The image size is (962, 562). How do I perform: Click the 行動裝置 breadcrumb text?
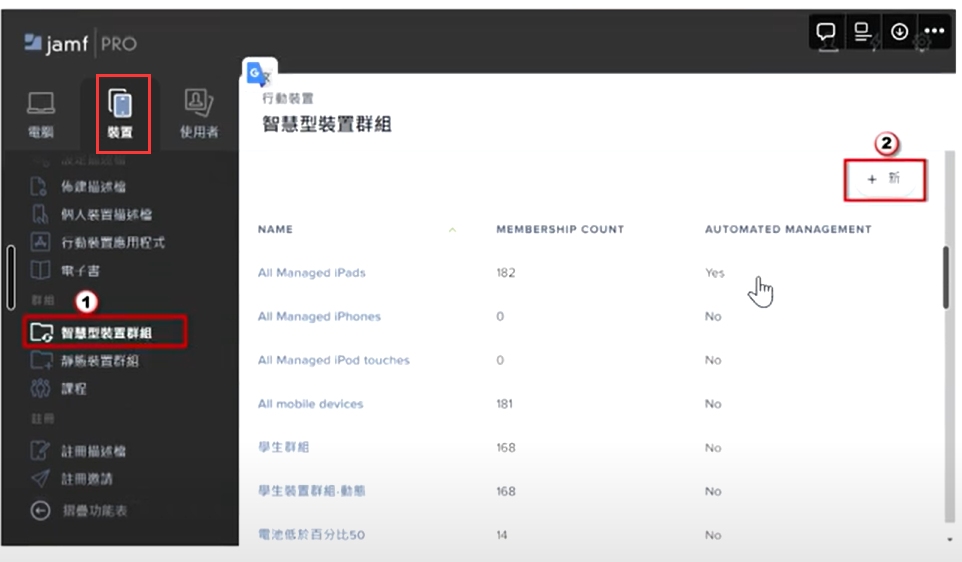pyautogui.click(x=288, y=98)
